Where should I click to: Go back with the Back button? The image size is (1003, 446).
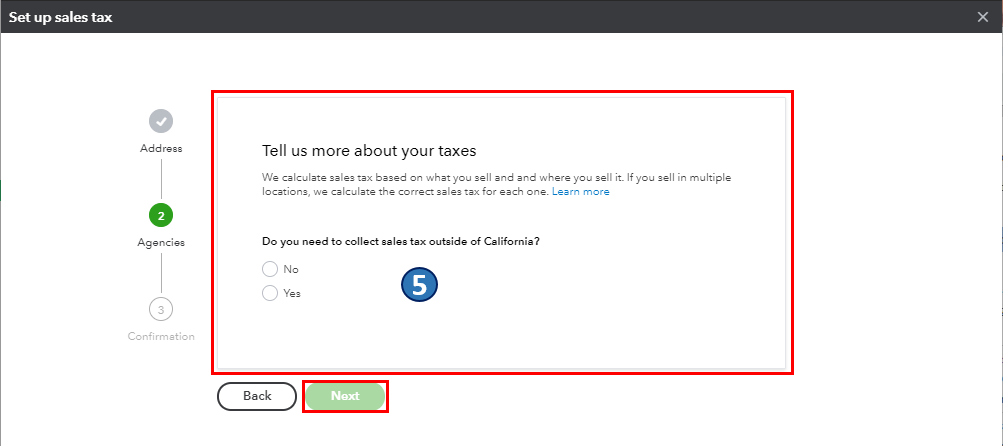click(257, 396)
